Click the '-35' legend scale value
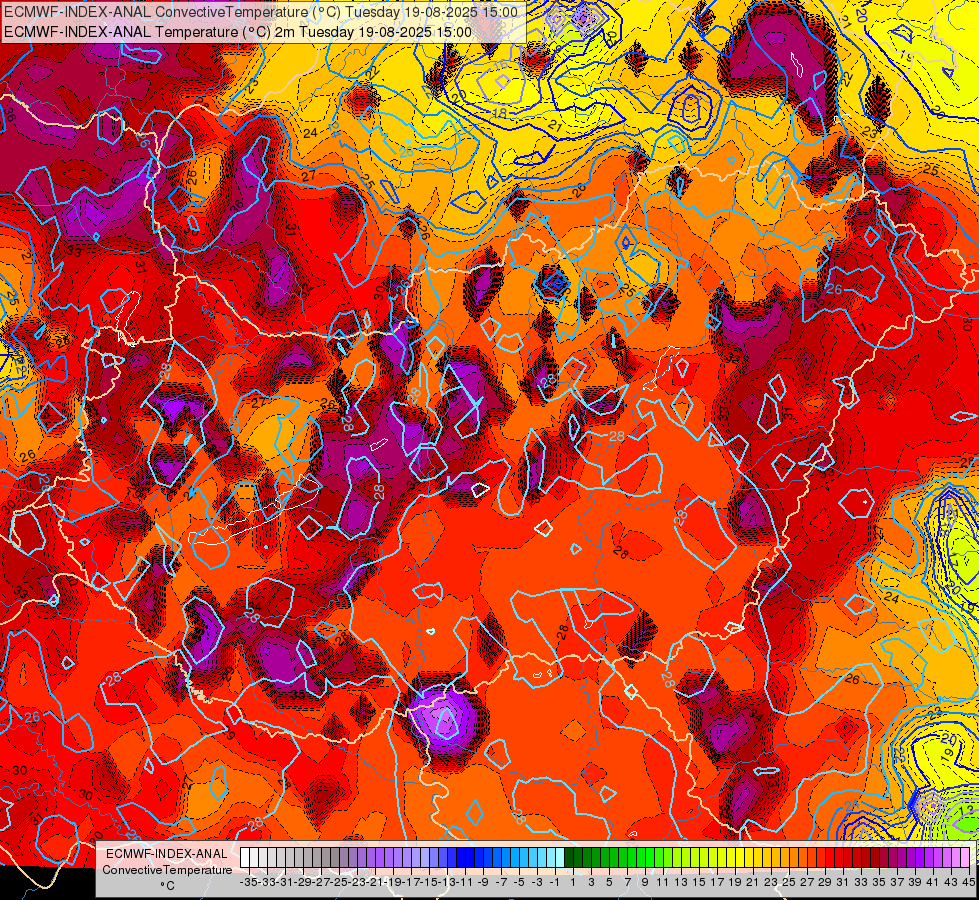Viewport: 979px width, 900px height. point(249,882)
